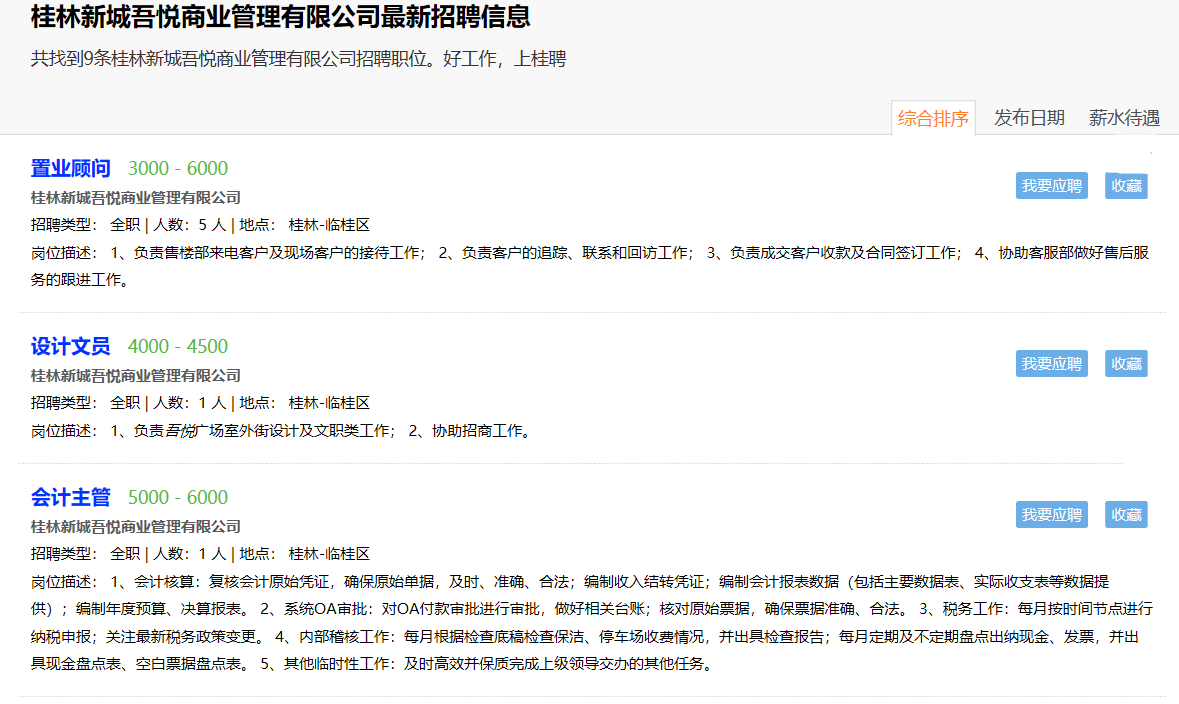Save the 会计主管 job with 收藏
Image resolution: width=1179 pixels, height=704 pixels.
1126,515
